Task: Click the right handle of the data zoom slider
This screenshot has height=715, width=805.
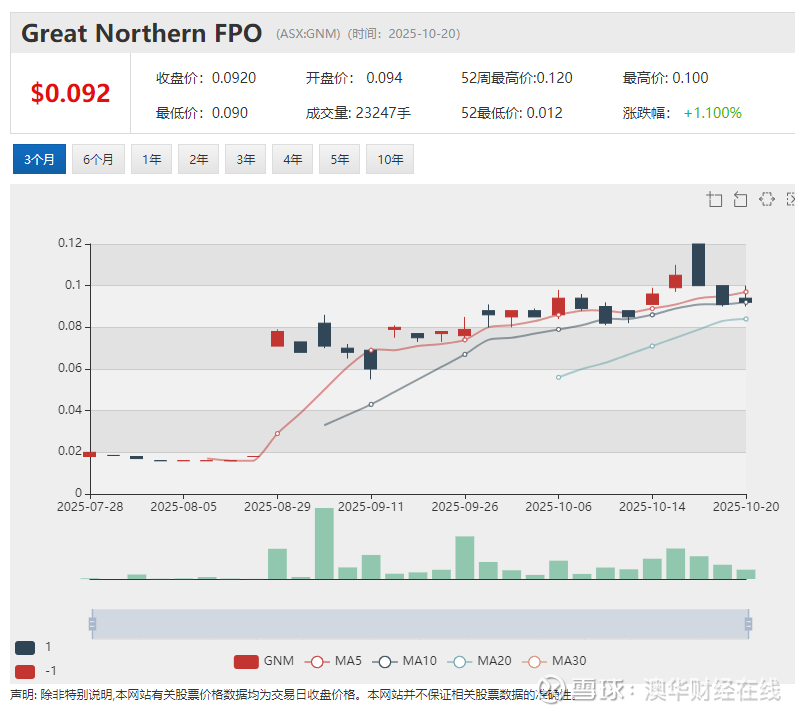Action: coord(749,624)
